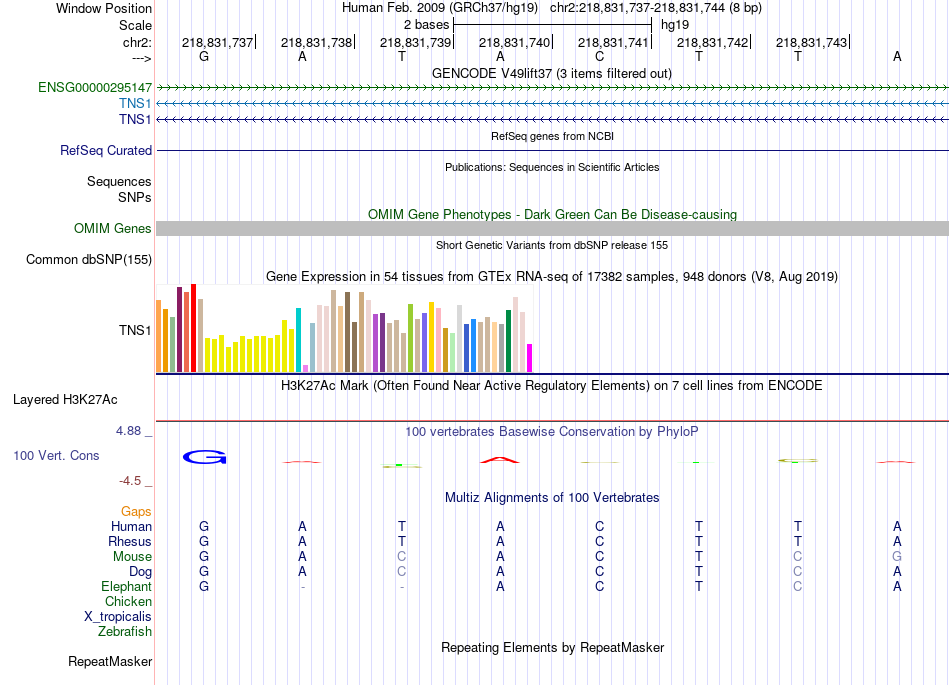Click Dog row C under 218,831,739

401,571
